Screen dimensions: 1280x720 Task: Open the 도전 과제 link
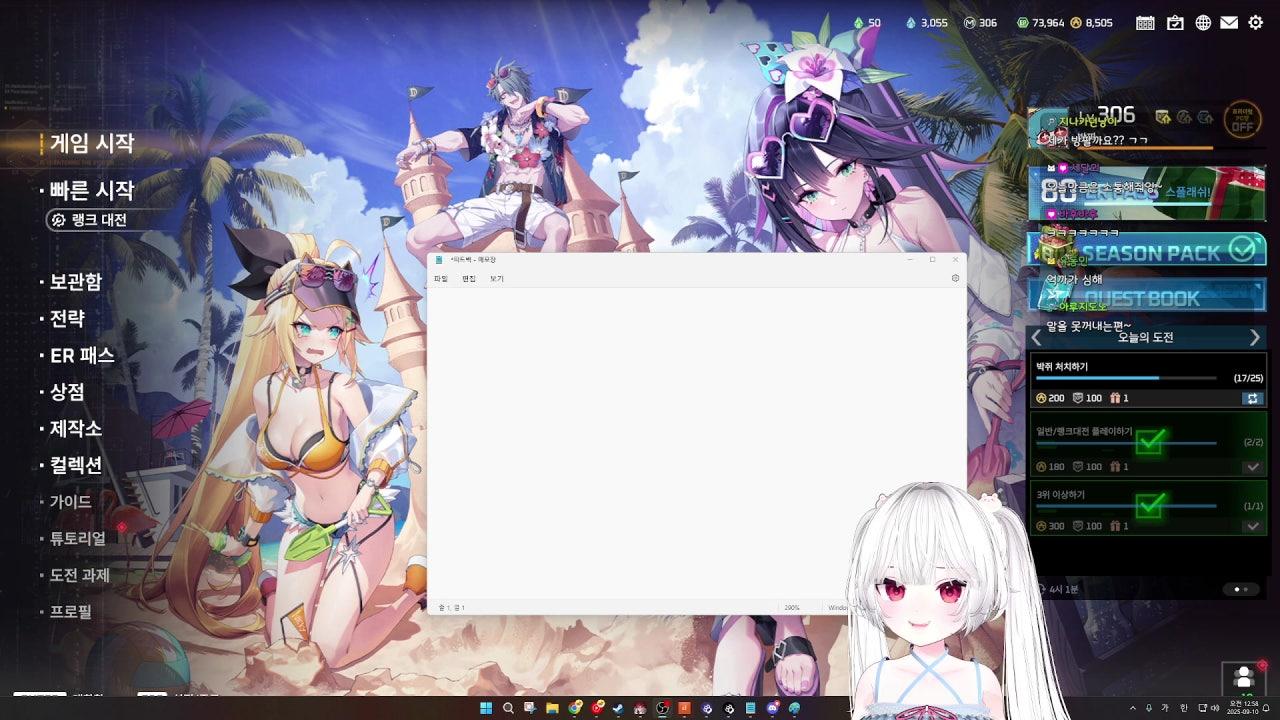tap(80, 575)
